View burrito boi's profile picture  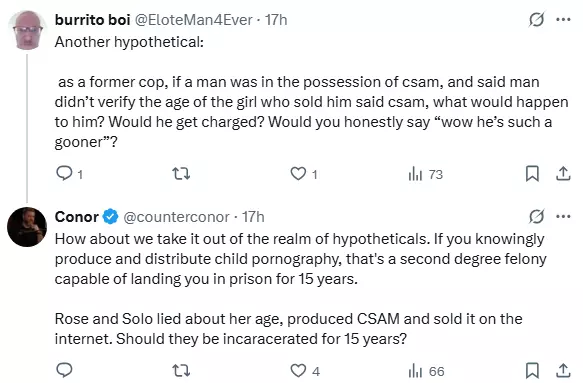(x=27, y=30)
